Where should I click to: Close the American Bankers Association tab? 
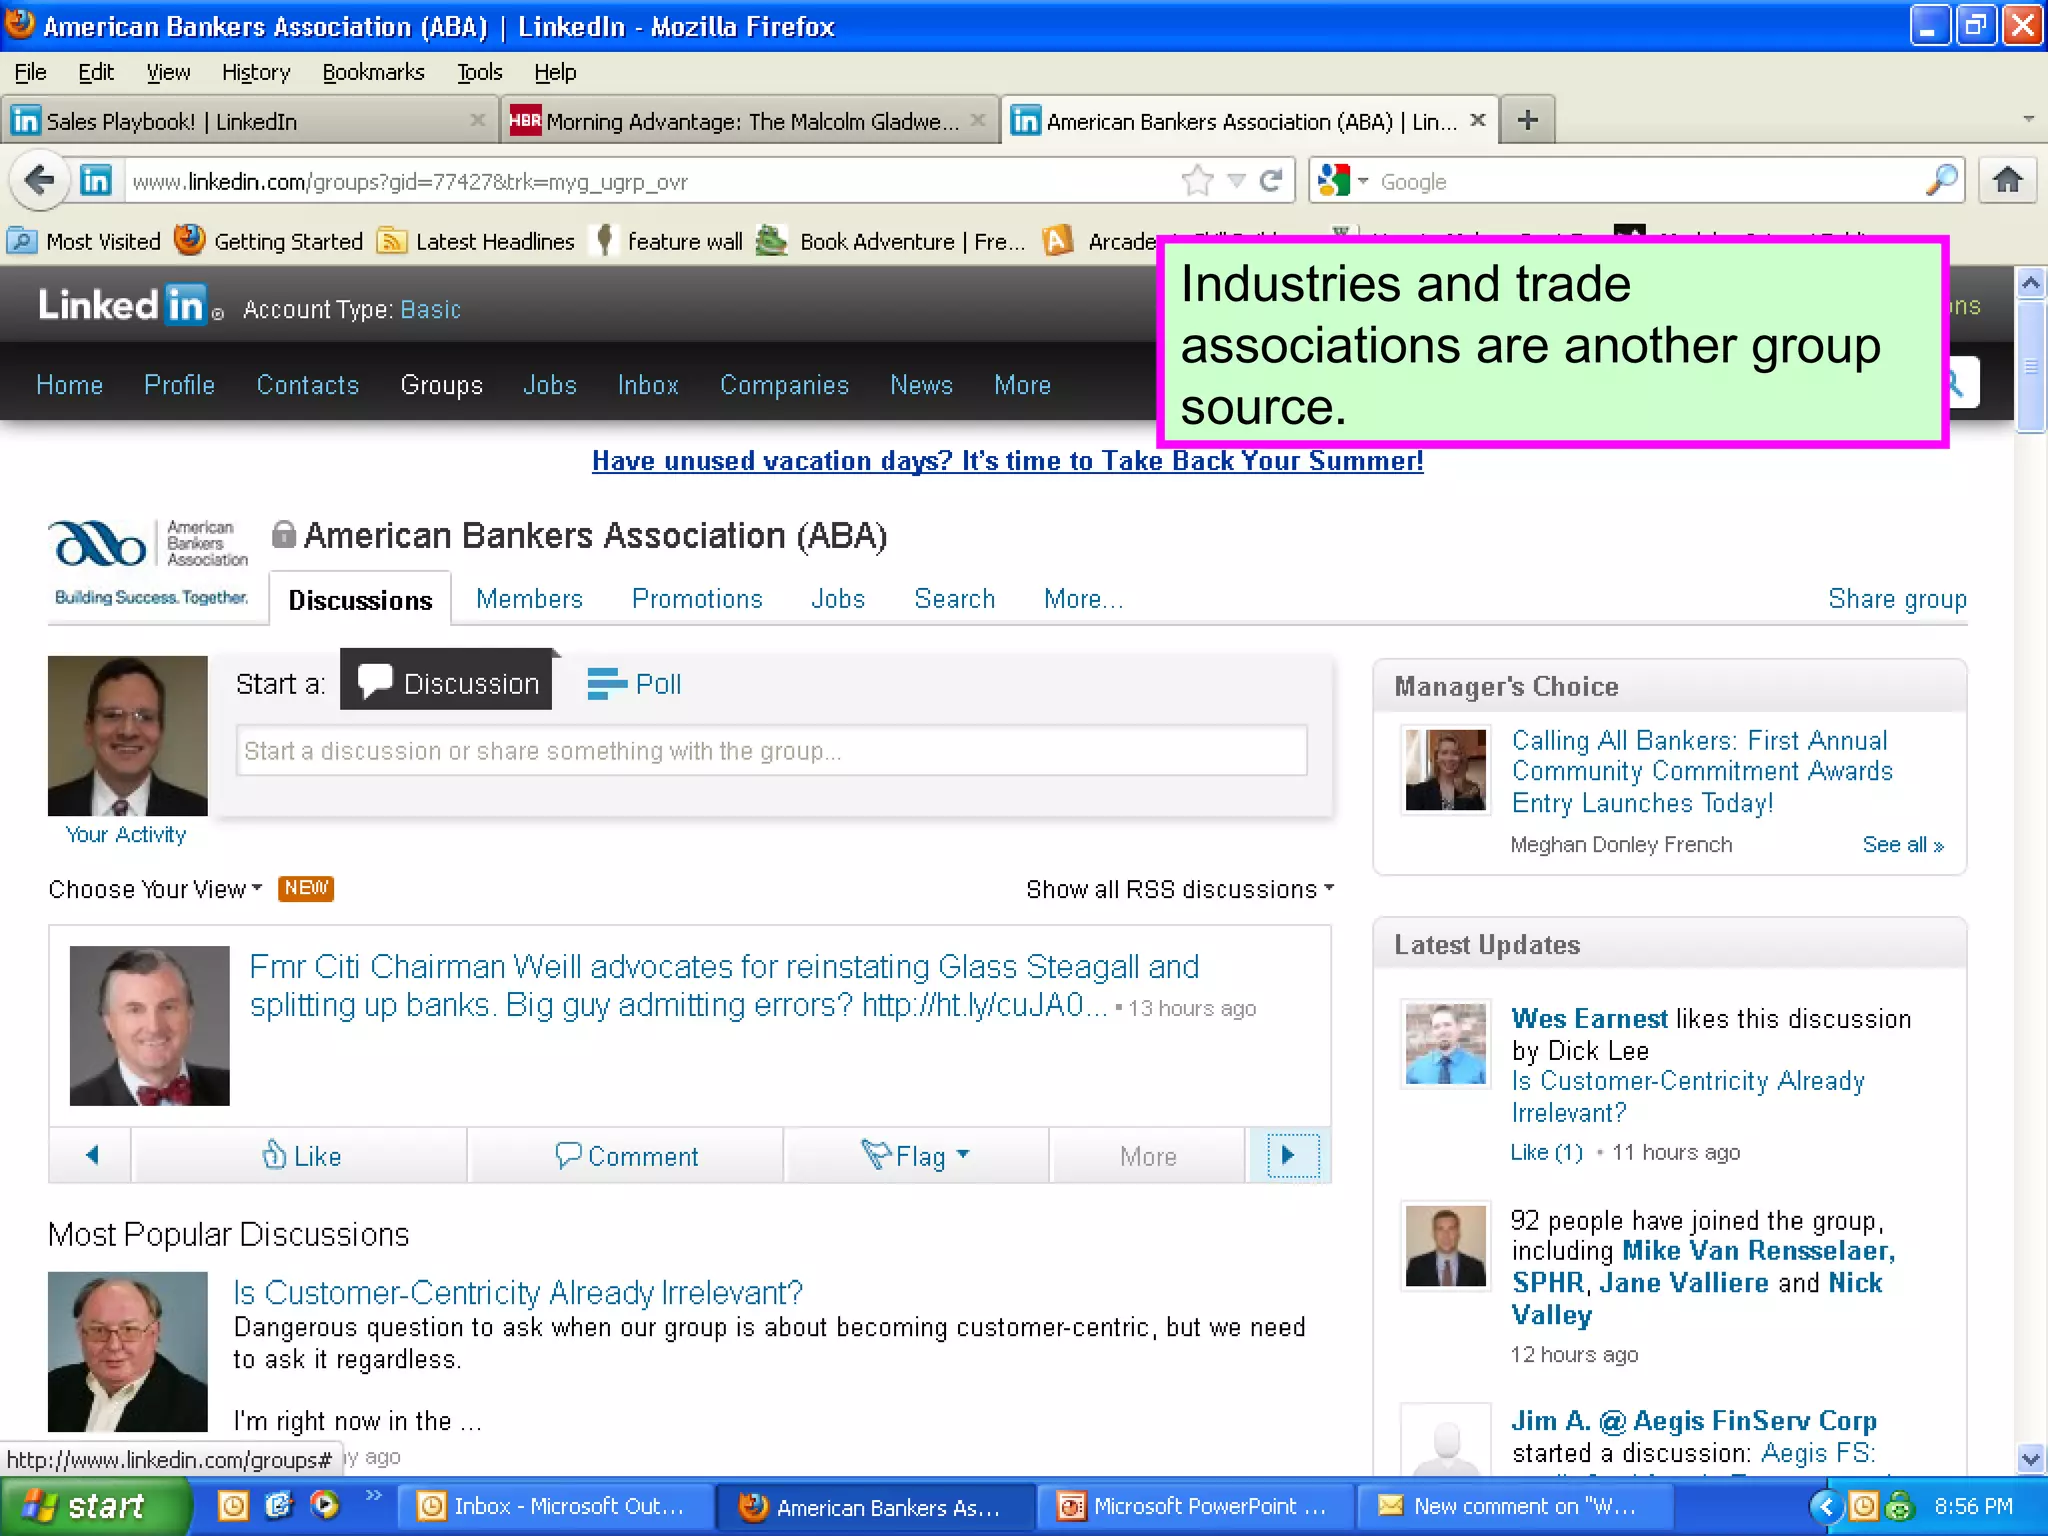pos(1477,121)
